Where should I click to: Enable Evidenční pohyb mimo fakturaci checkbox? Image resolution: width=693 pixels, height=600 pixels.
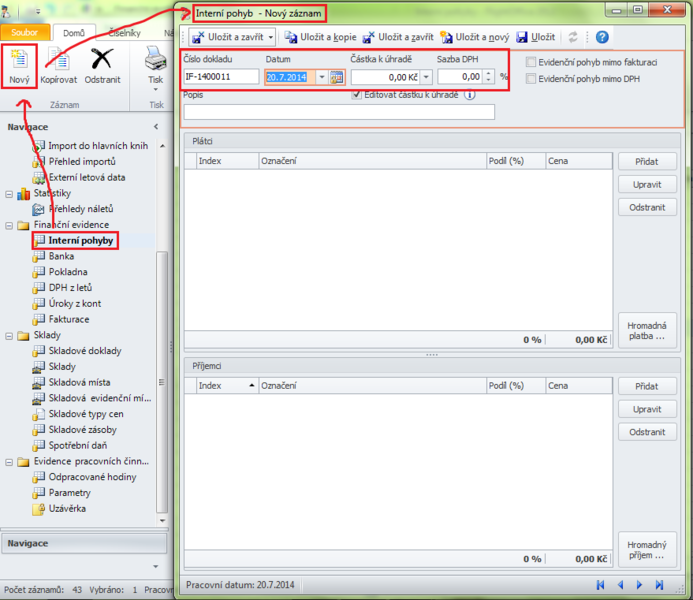pos(531,62)
